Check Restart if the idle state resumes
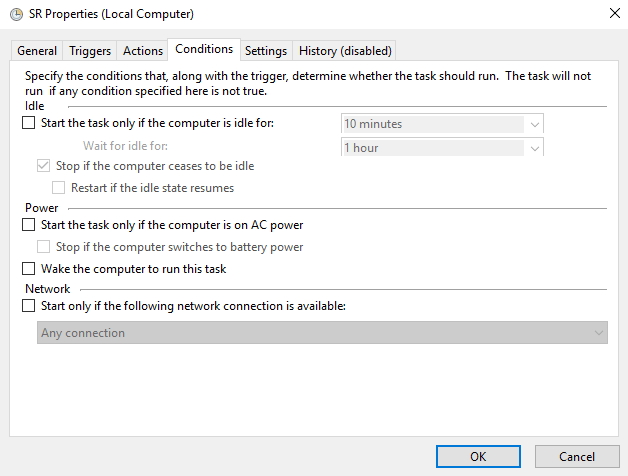 click(x=58, y=187)
